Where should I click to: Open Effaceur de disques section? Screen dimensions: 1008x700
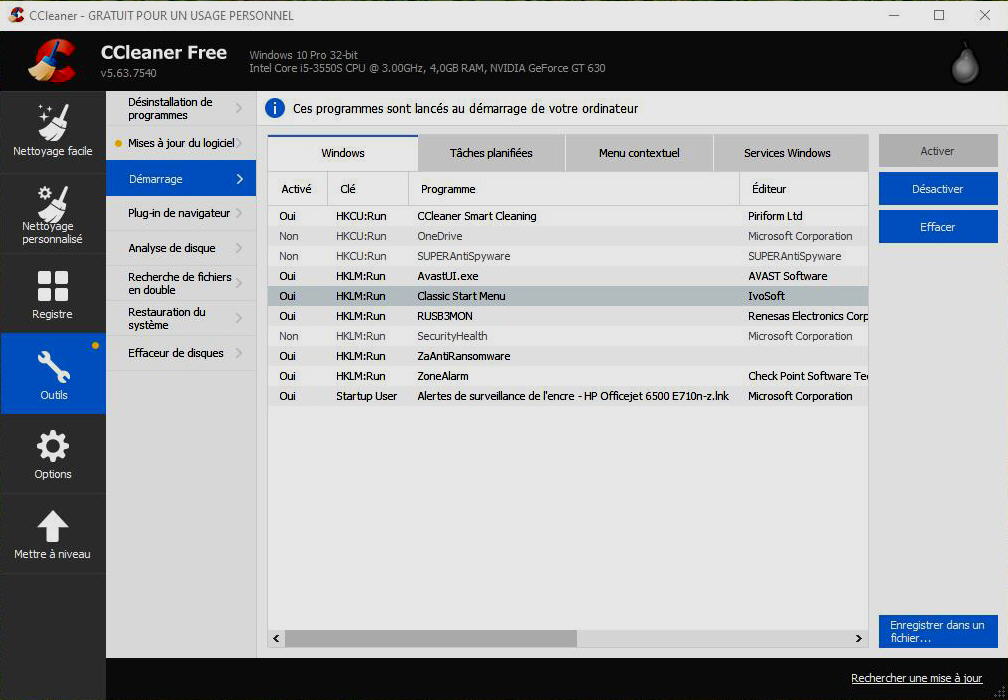181,353
